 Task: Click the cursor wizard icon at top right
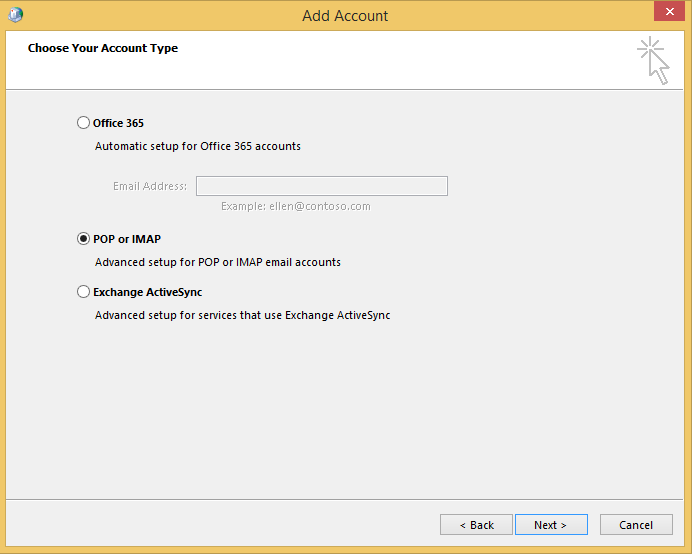pos(654,61)
